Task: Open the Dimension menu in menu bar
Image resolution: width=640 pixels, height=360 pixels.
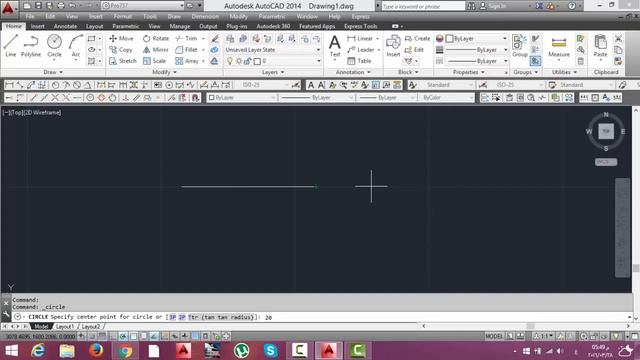Action: [205, 16]
